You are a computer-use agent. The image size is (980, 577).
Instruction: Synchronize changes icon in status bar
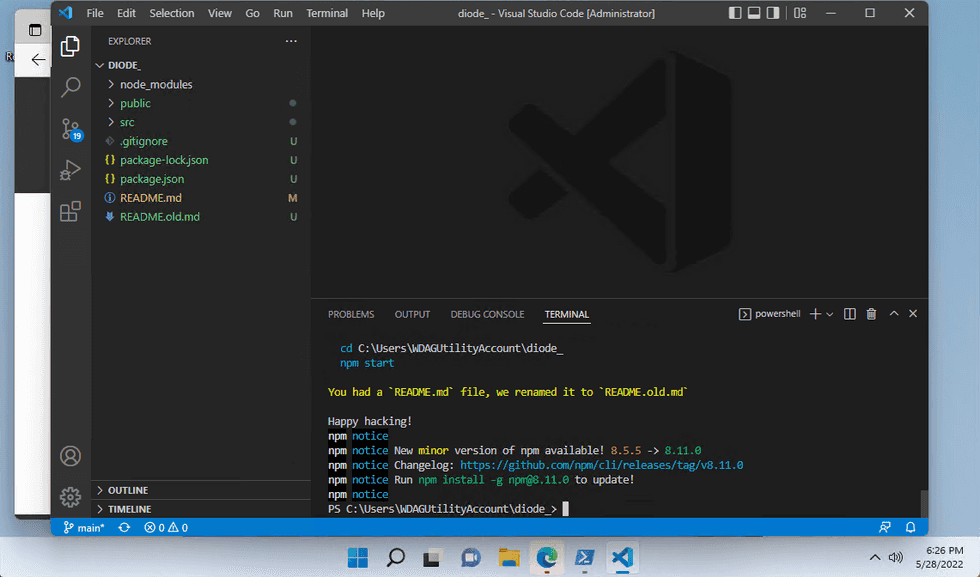(124, 528)
